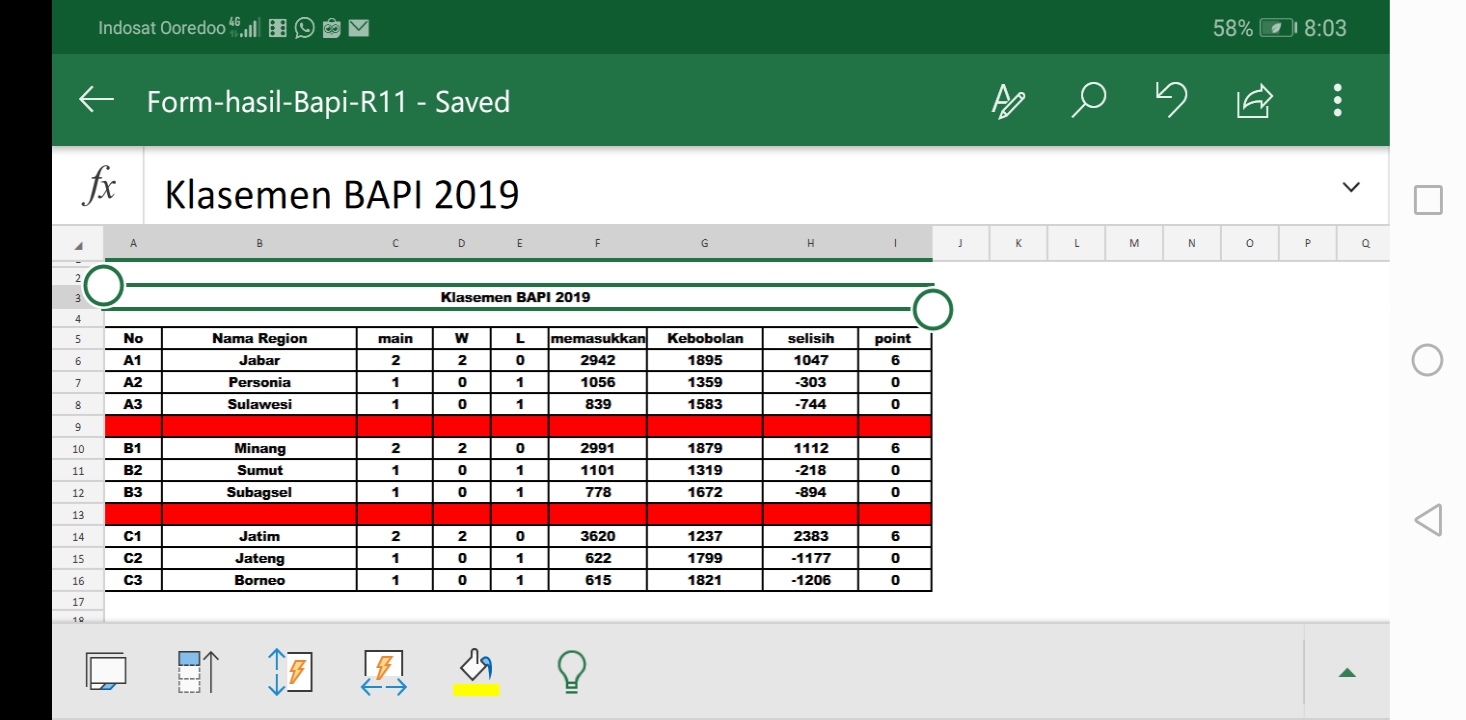This screenshot has width=1466, height=720.
Task: Tap the battery indicator in status bar
Action: click(1277, 28)
